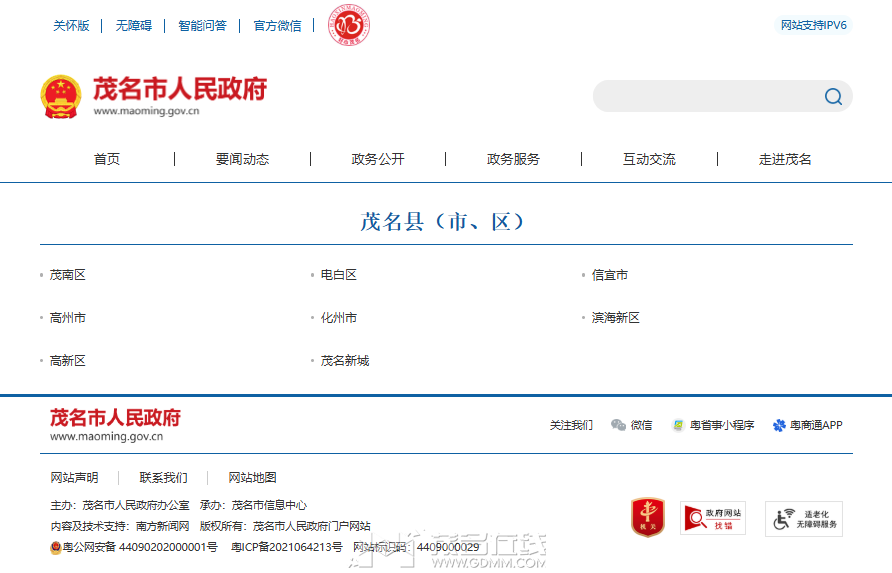Open 智能问答 at the top
This screenshot has height=573, width=892.
[x=202, y=26]
